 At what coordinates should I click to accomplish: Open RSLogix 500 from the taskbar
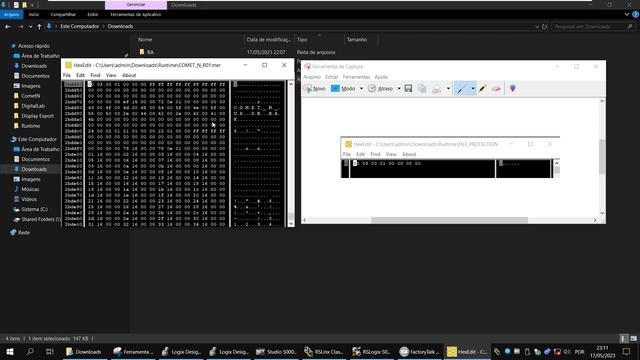pyautogui.click(x=372, y=351)
